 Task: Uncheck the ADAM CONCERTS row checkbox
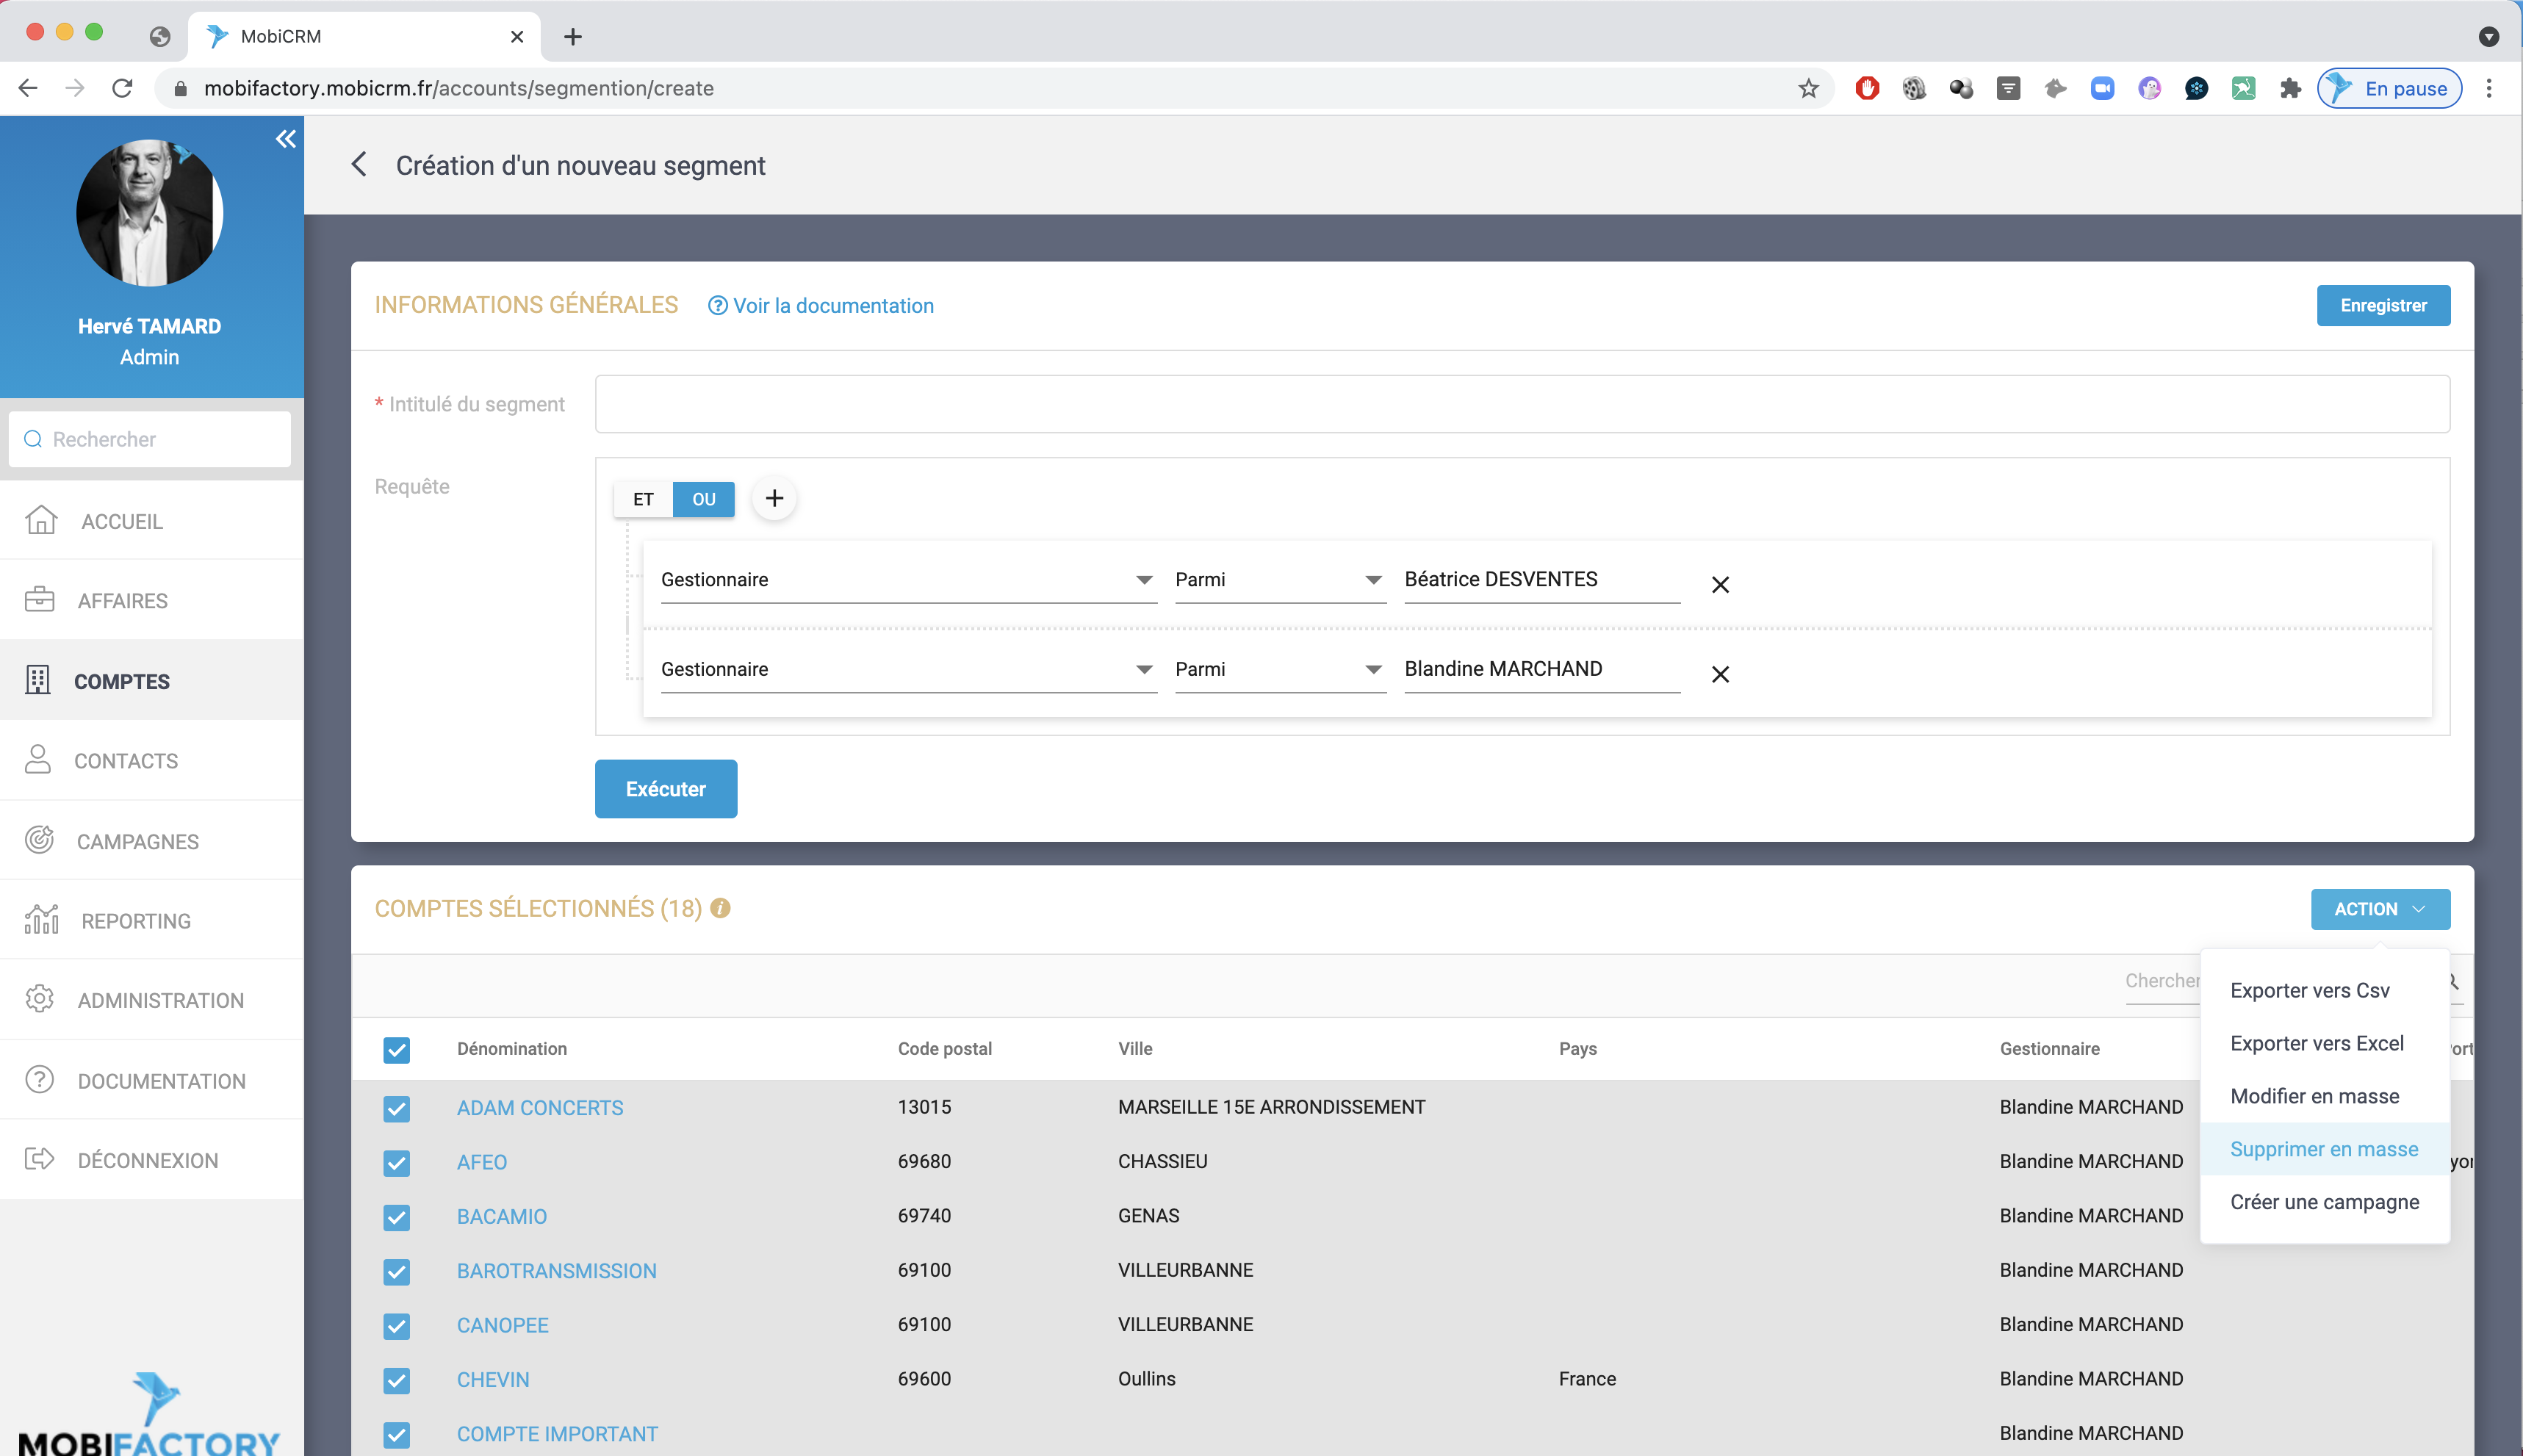coord(396,1108)
